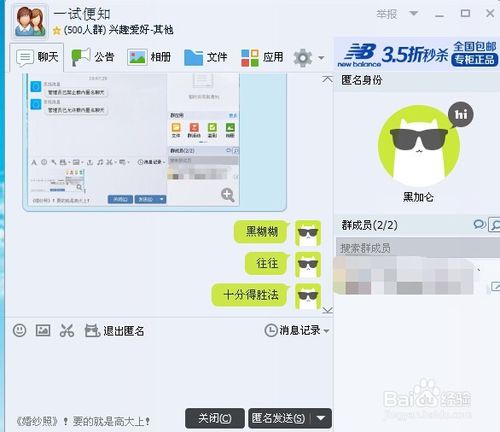
Task: Click the magnifier on the shared screenshot
Action: (x=228, y=195)
